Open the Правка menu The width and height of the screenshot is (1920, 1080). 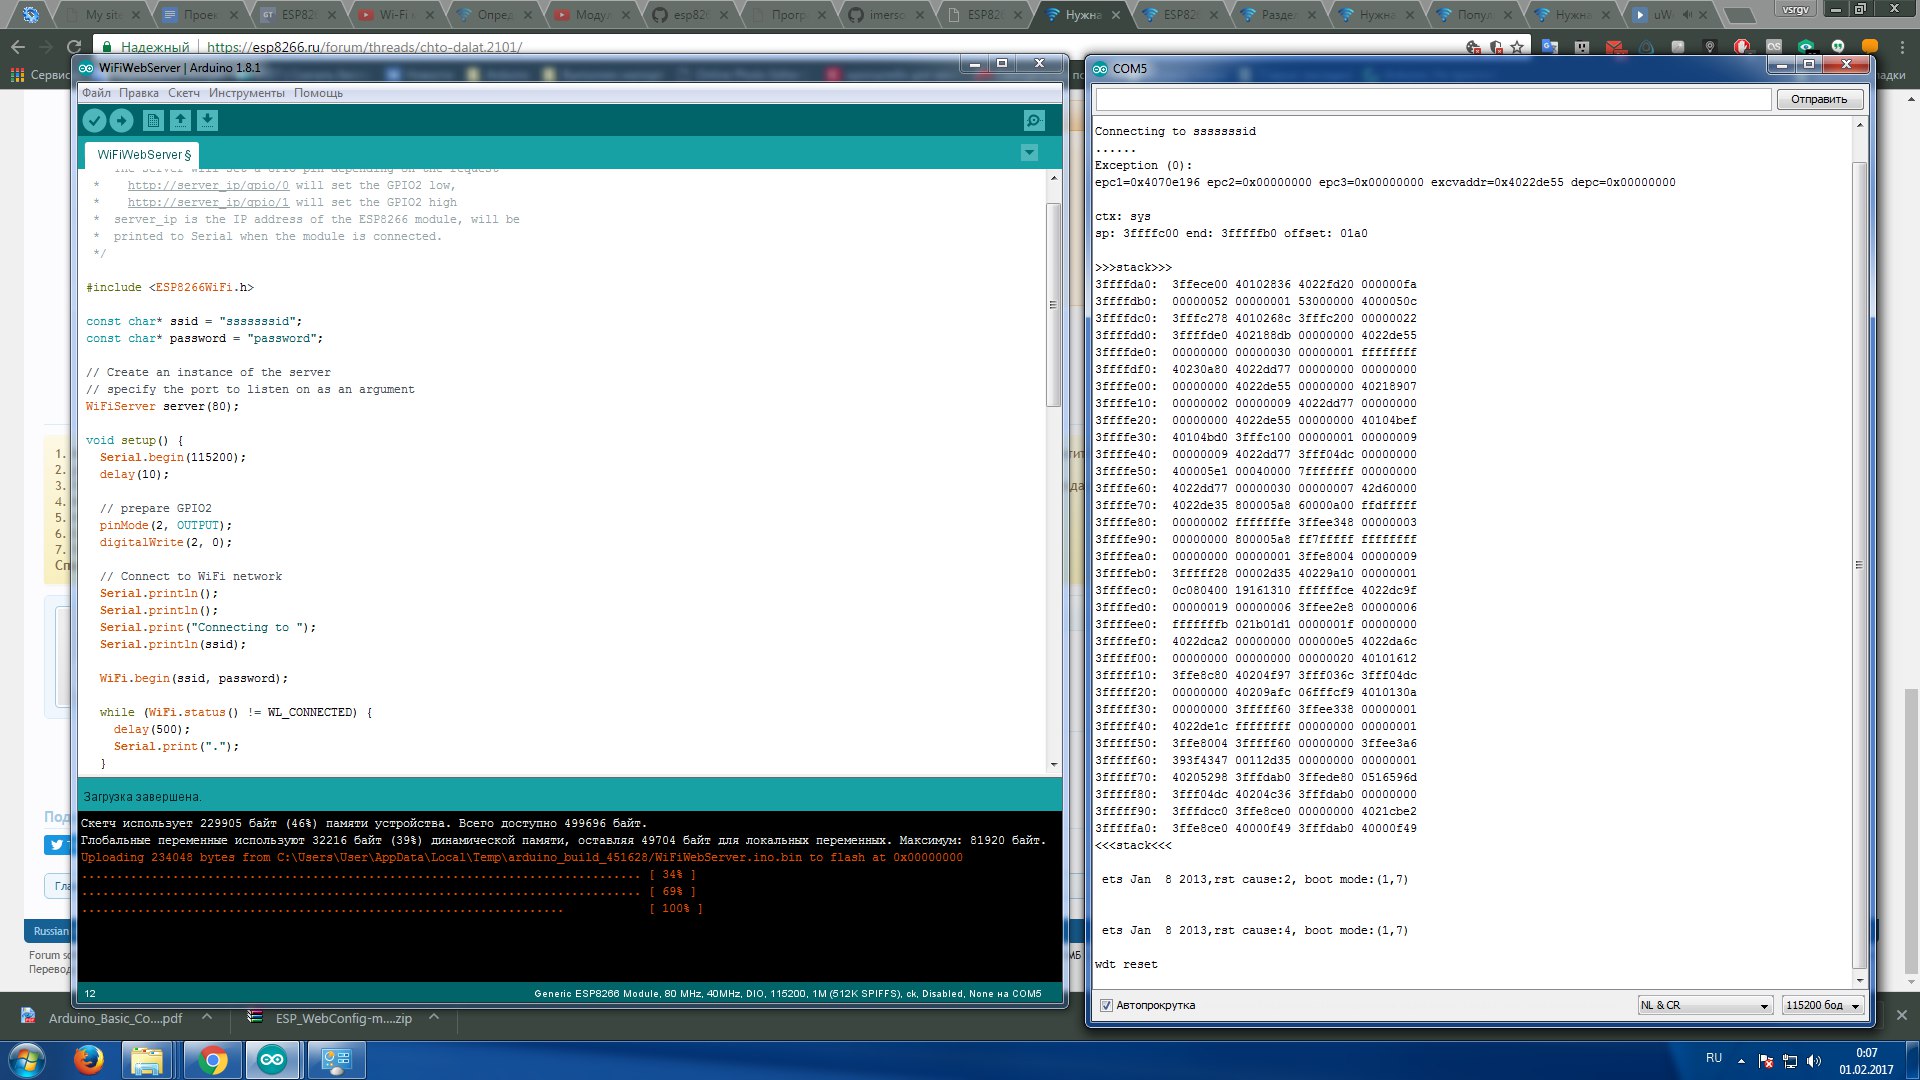(139, 93)
